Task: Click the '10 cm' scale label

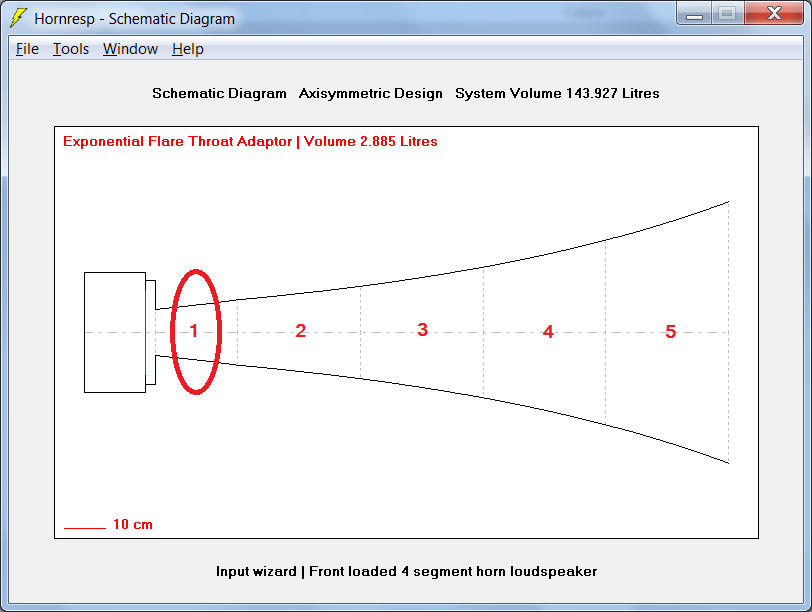Action: [x=133, y=524]
